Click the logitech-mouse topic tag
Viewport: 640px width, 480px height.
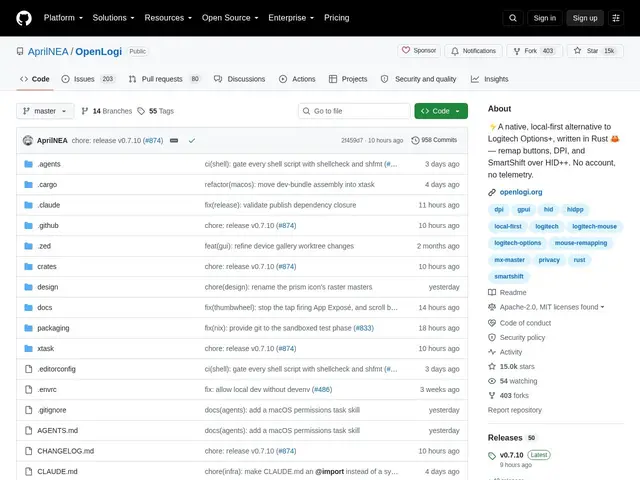click(x=594, y=226)
